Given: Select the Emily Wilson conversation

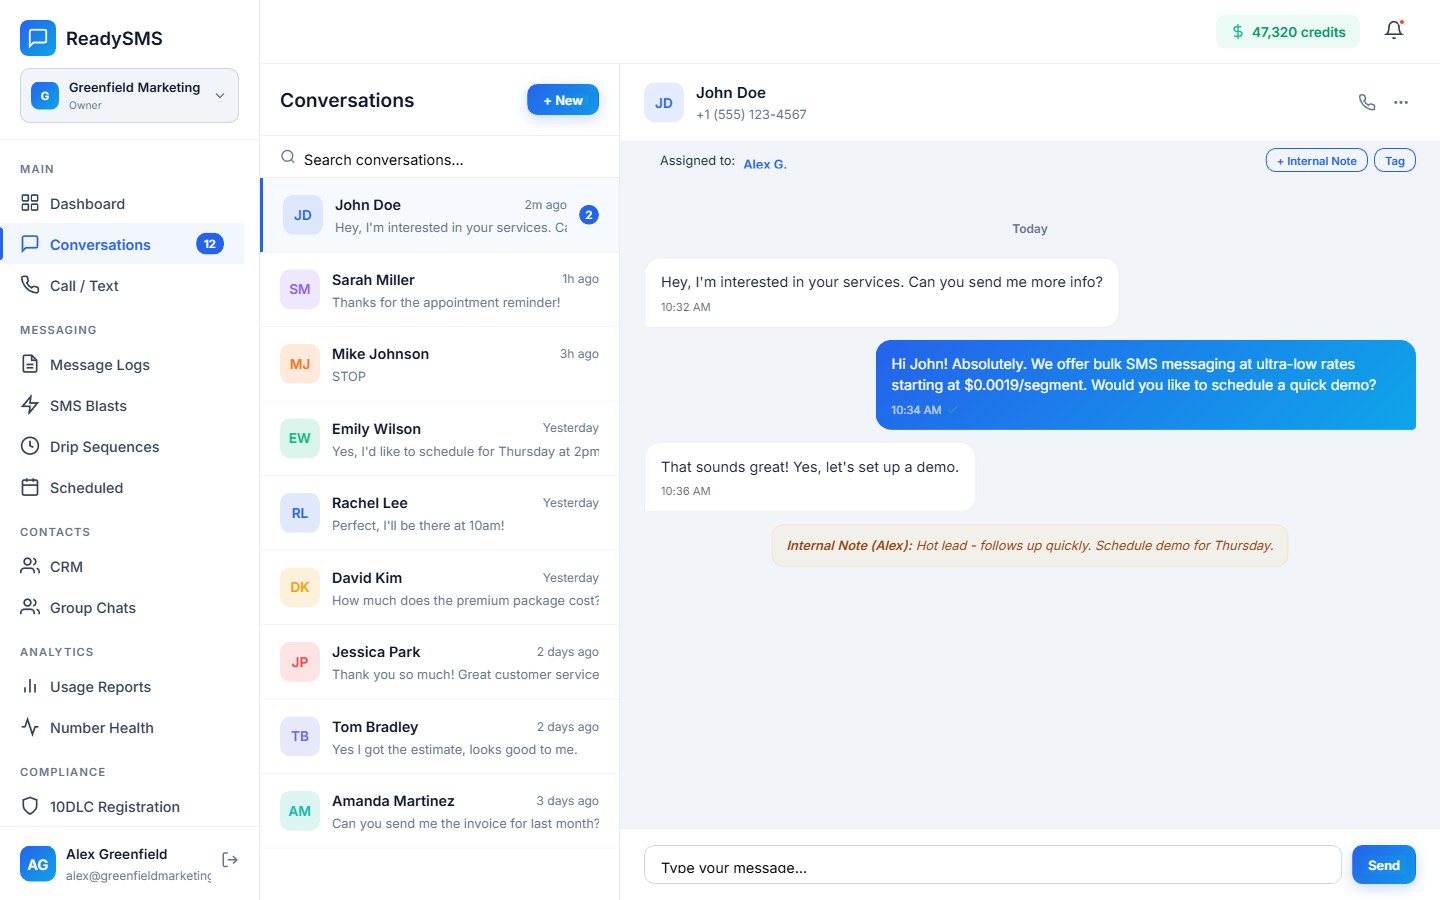Looking at the screenshot, I should coord(440,439).
